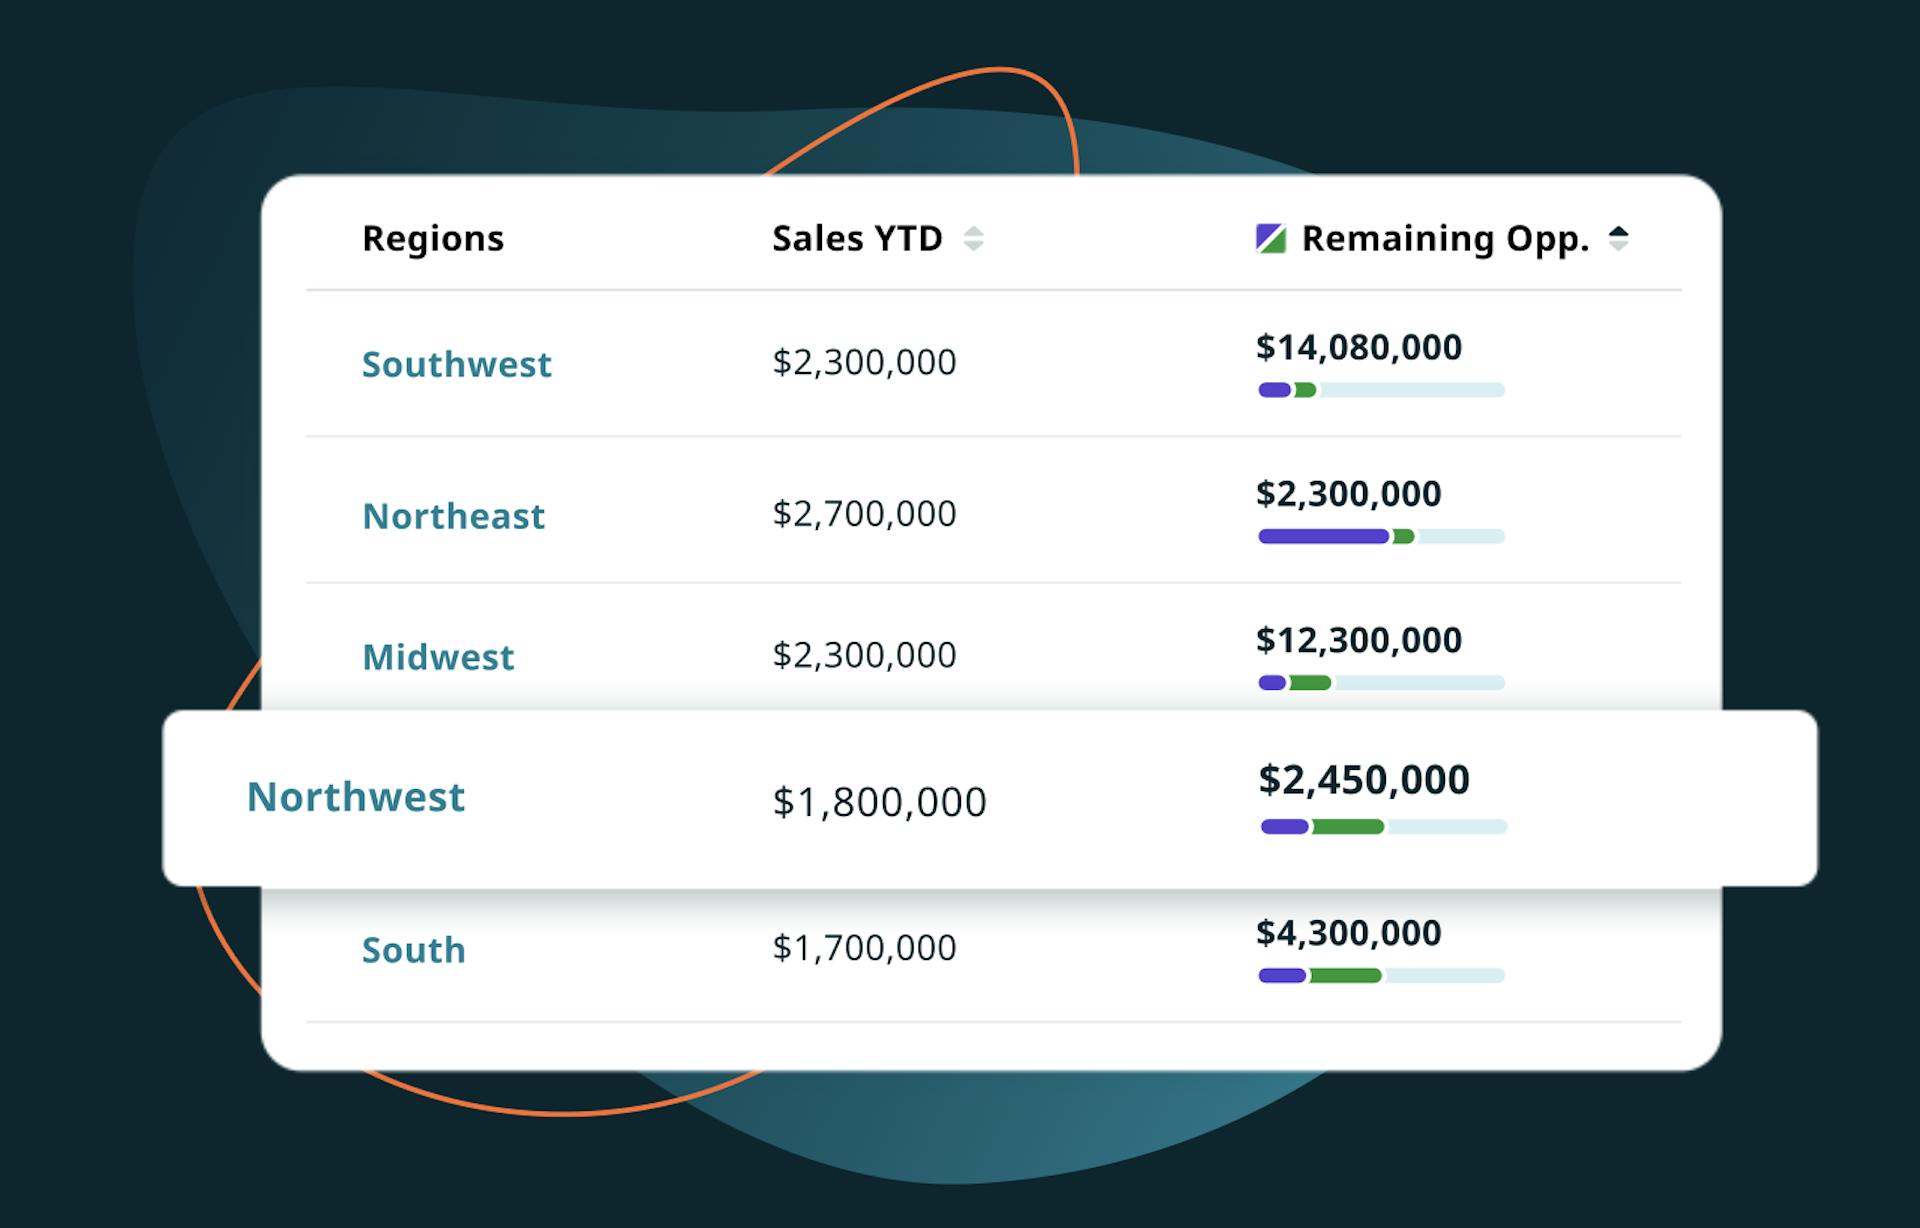This screenshot has width=1920, height=1228.
Task: Select the Midwest region name
Action: [x=438, y=657]
